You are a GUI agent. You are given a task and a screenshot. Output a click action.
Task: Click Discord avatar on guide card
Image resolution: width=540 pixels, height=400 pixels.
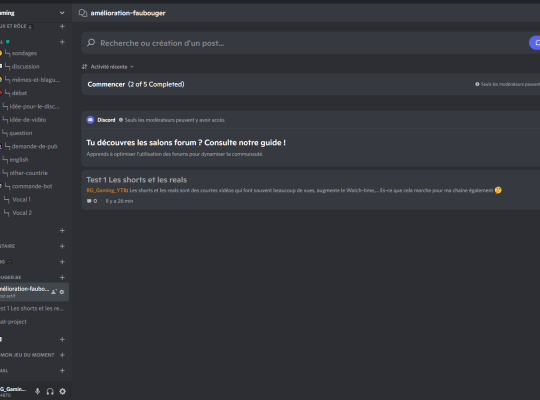[x=90, y=120]
